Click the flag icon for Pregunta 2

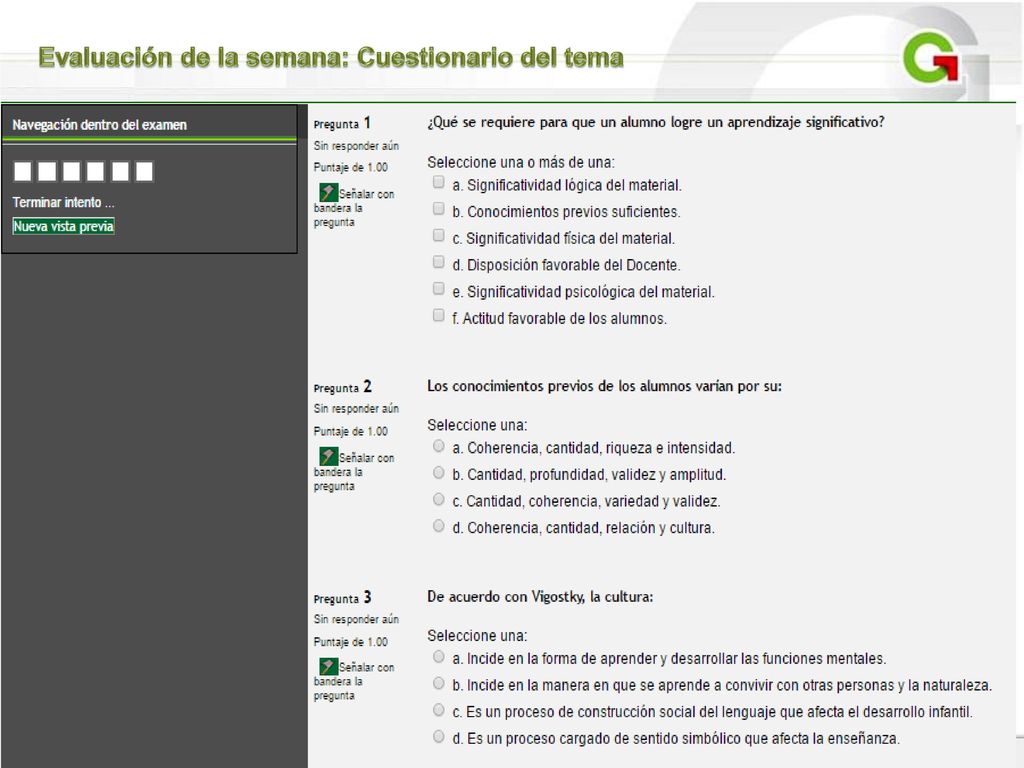(x=328, y=456)
